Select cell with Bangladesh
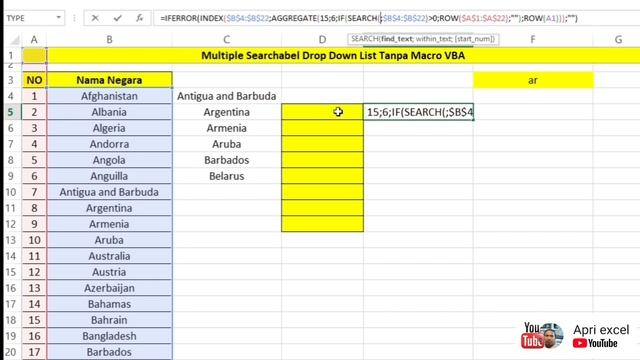 (109, 336)
